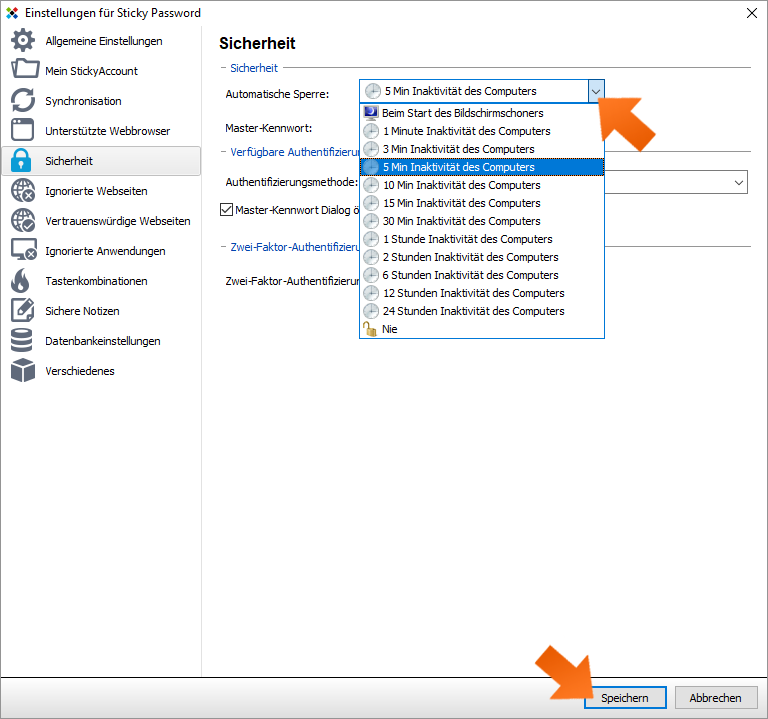Select 12 Stunden Inaktivität des Computers

click(482, 293)
